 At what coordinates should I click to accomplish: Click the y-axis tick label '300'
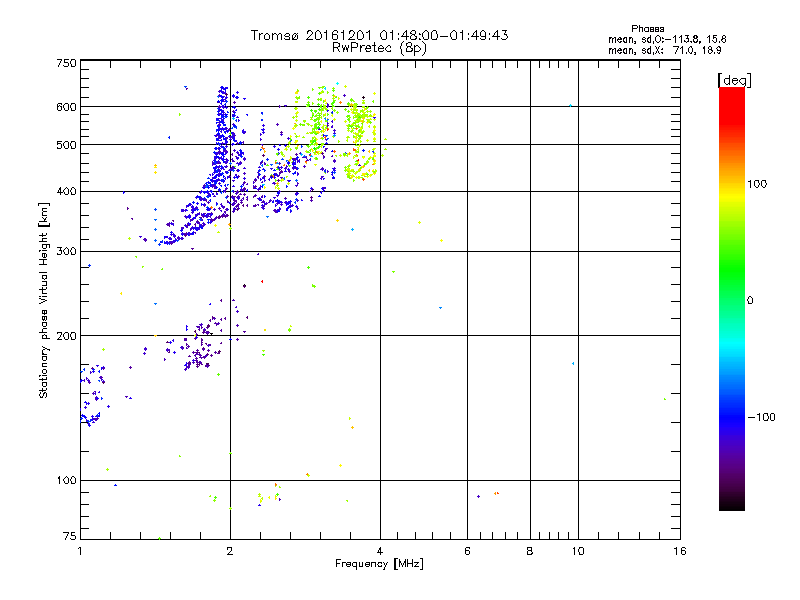66,252
